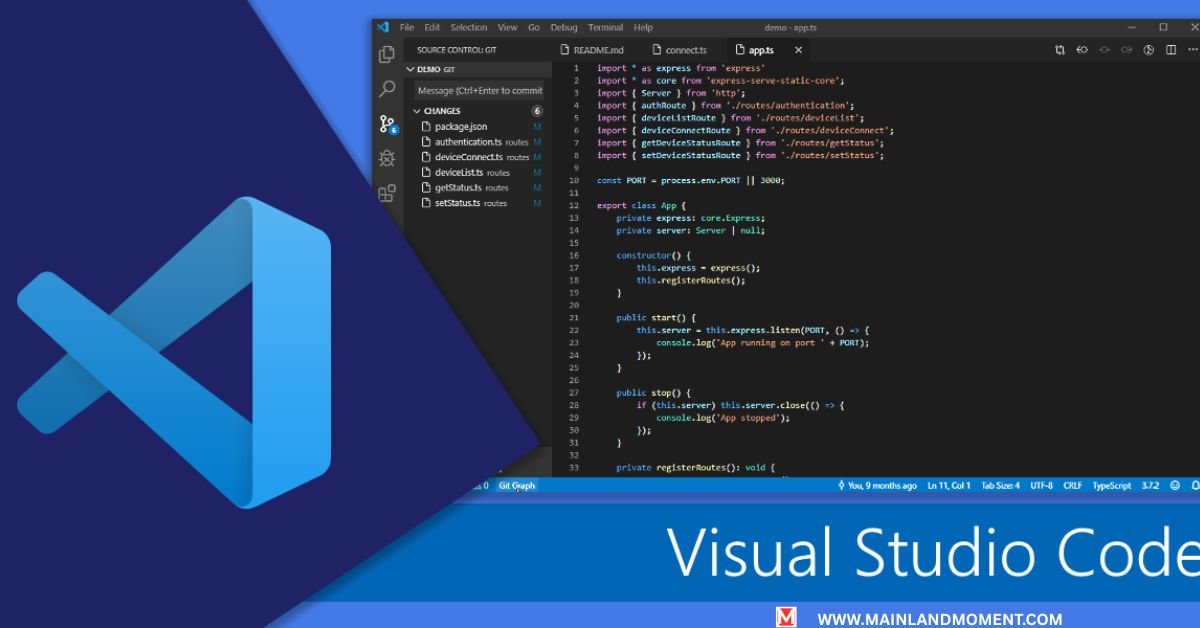1200x628 pixels.
Task: Click Ln 11, Col 1 status entry
Action: (949, 485)
